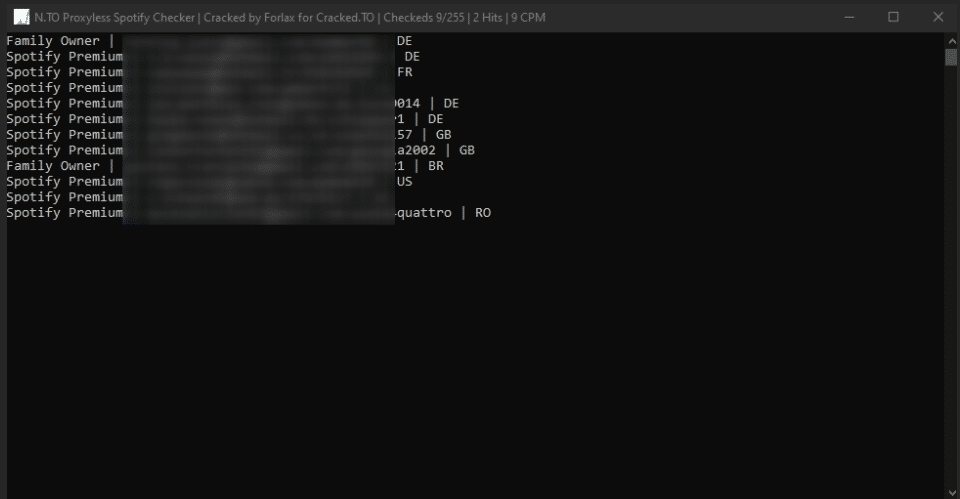The height and width of the screenshot is (499, 960).
Task: Click the vertical scrollbar thumb
Action: point(951,57)
